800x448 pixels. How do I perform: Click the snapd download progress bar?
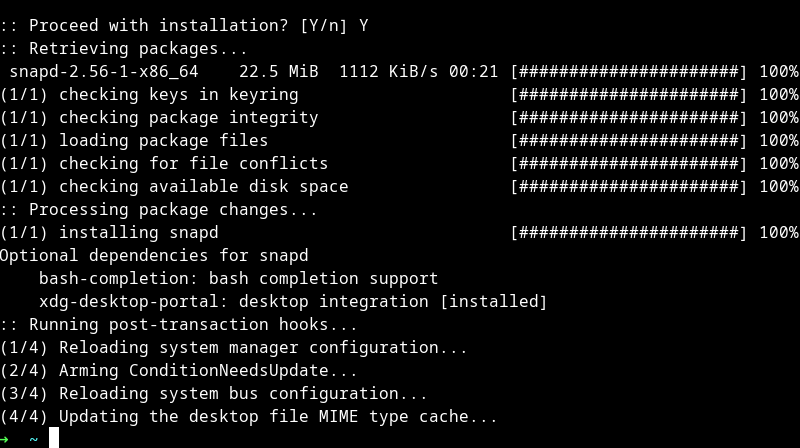click(628, 72)
